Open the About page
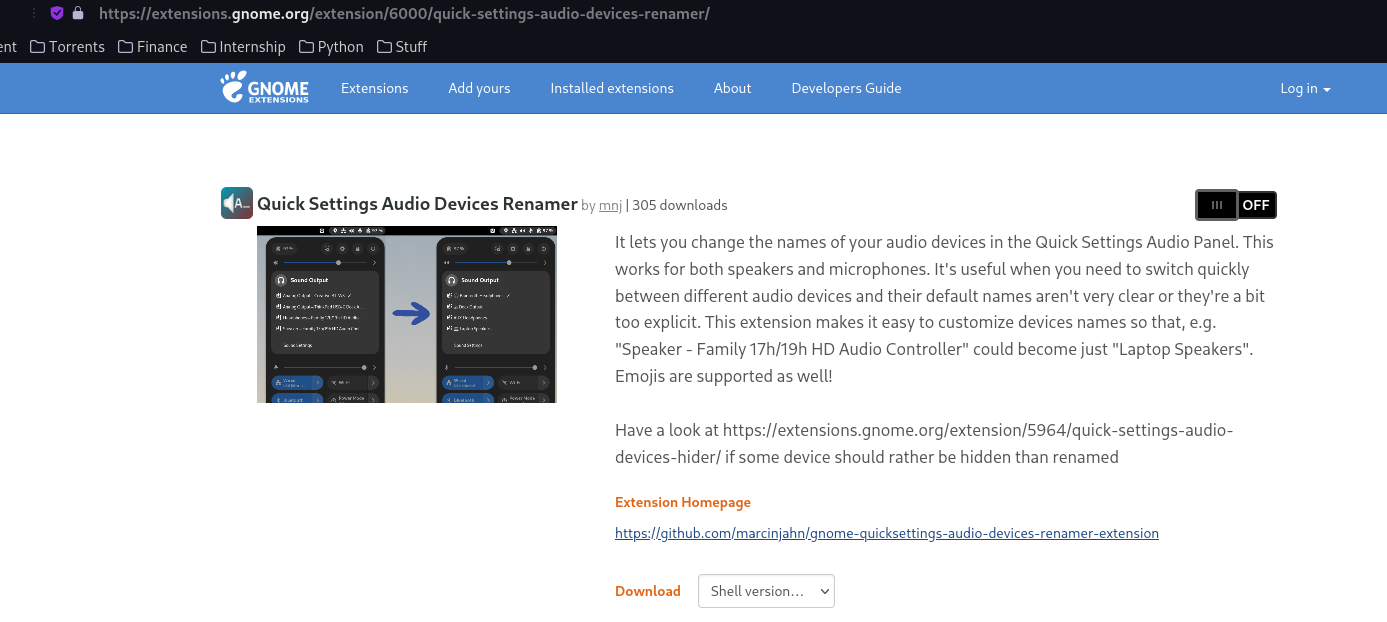This screenshot has height=622, width=1387. [732, 88]
